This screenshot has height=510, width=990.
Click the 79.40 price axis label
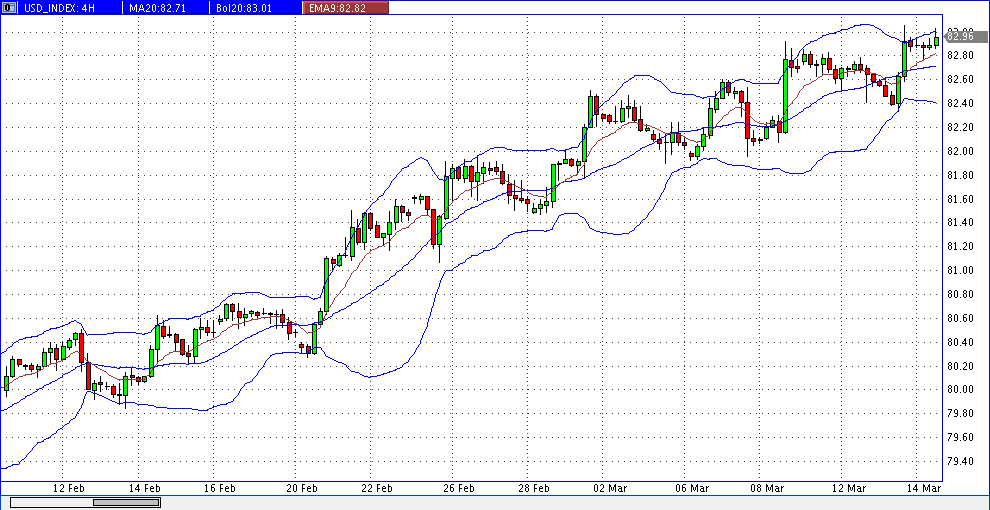(959, 461)
